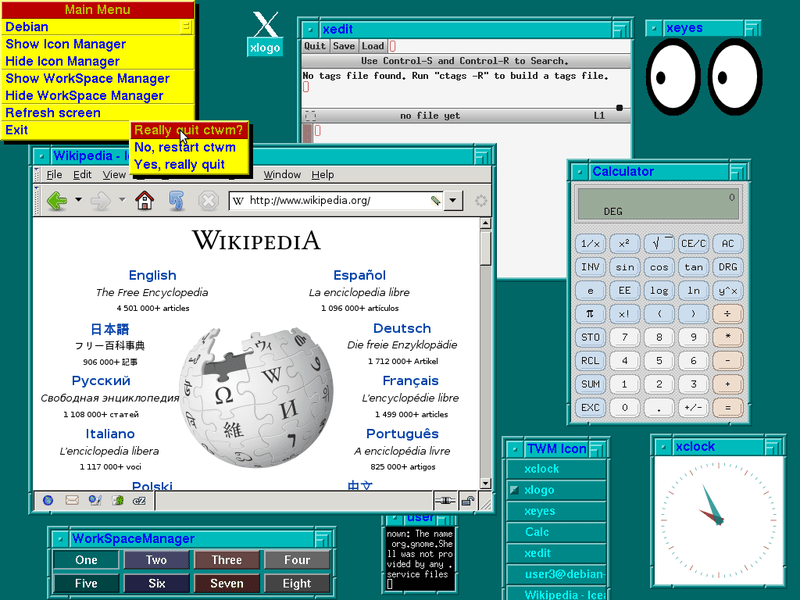Select xeyes entry in TWM Icon Manager
Viewport: 800px width, 600px height.
(x=557, y=511)
